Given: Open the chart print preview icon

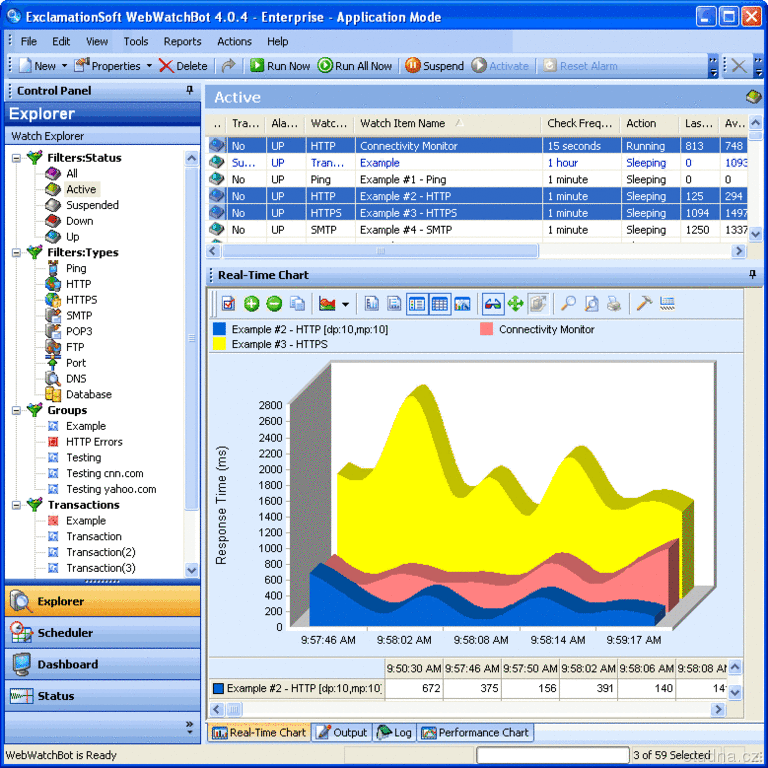Looking at the screenshot, I should [x=591, y=304].
